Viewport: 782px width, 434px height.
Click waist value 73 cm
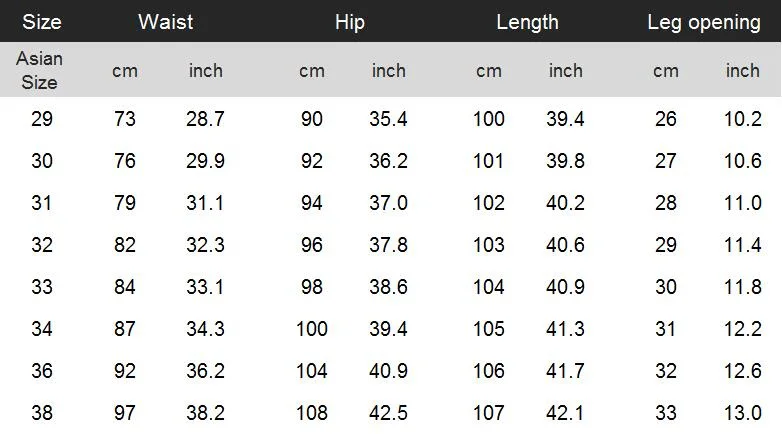click(x=125, y=119)
